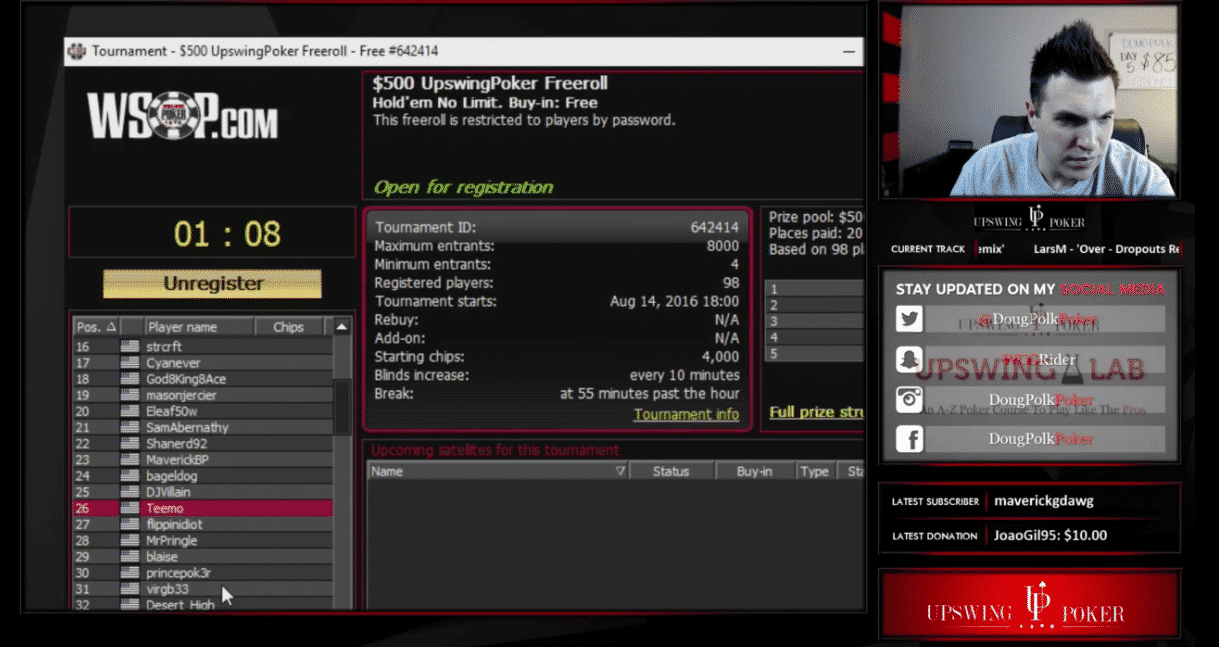Click the flag icon beside strcrft
The width and height of the screenshot is (1219, 647).
[x=130, y=346]
